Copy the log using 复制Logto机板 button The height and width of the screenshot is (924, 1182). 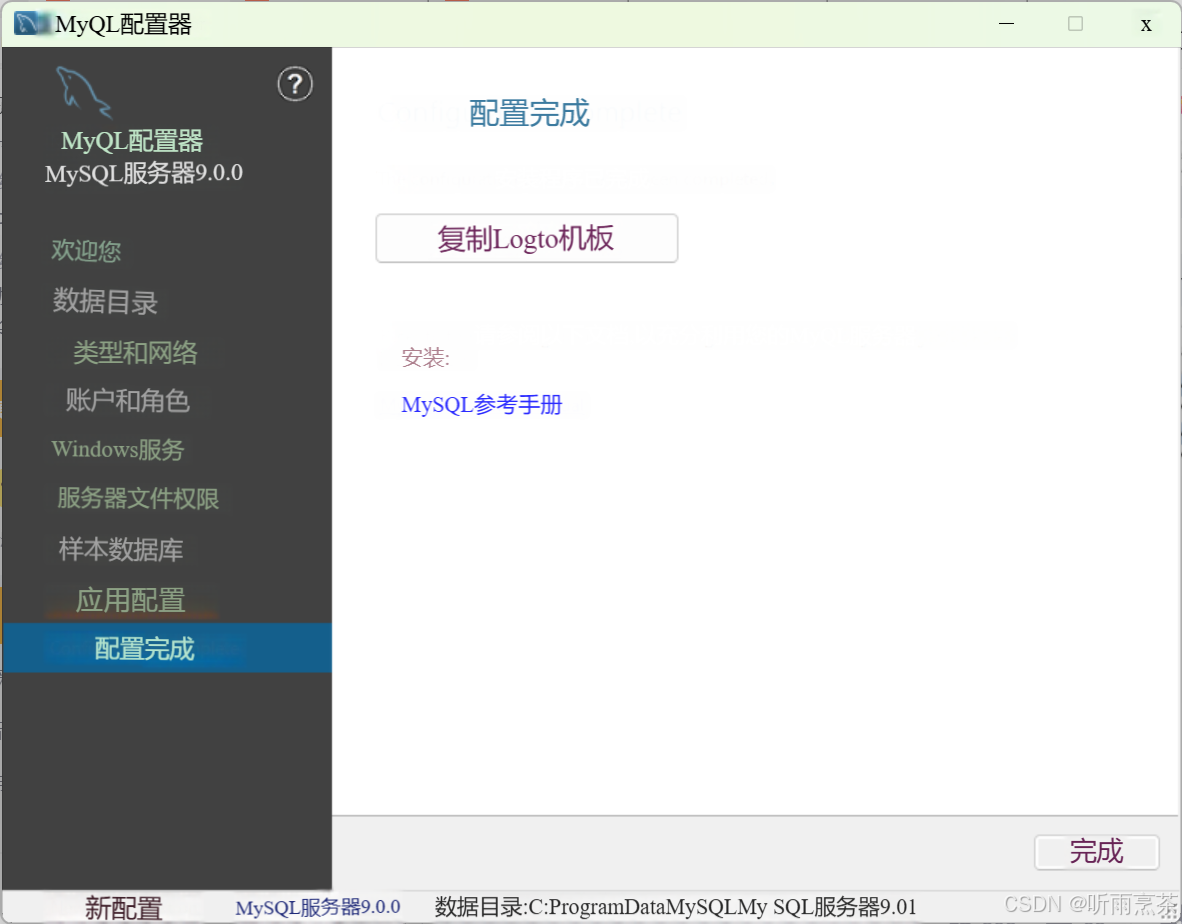[x=526, y=238]
